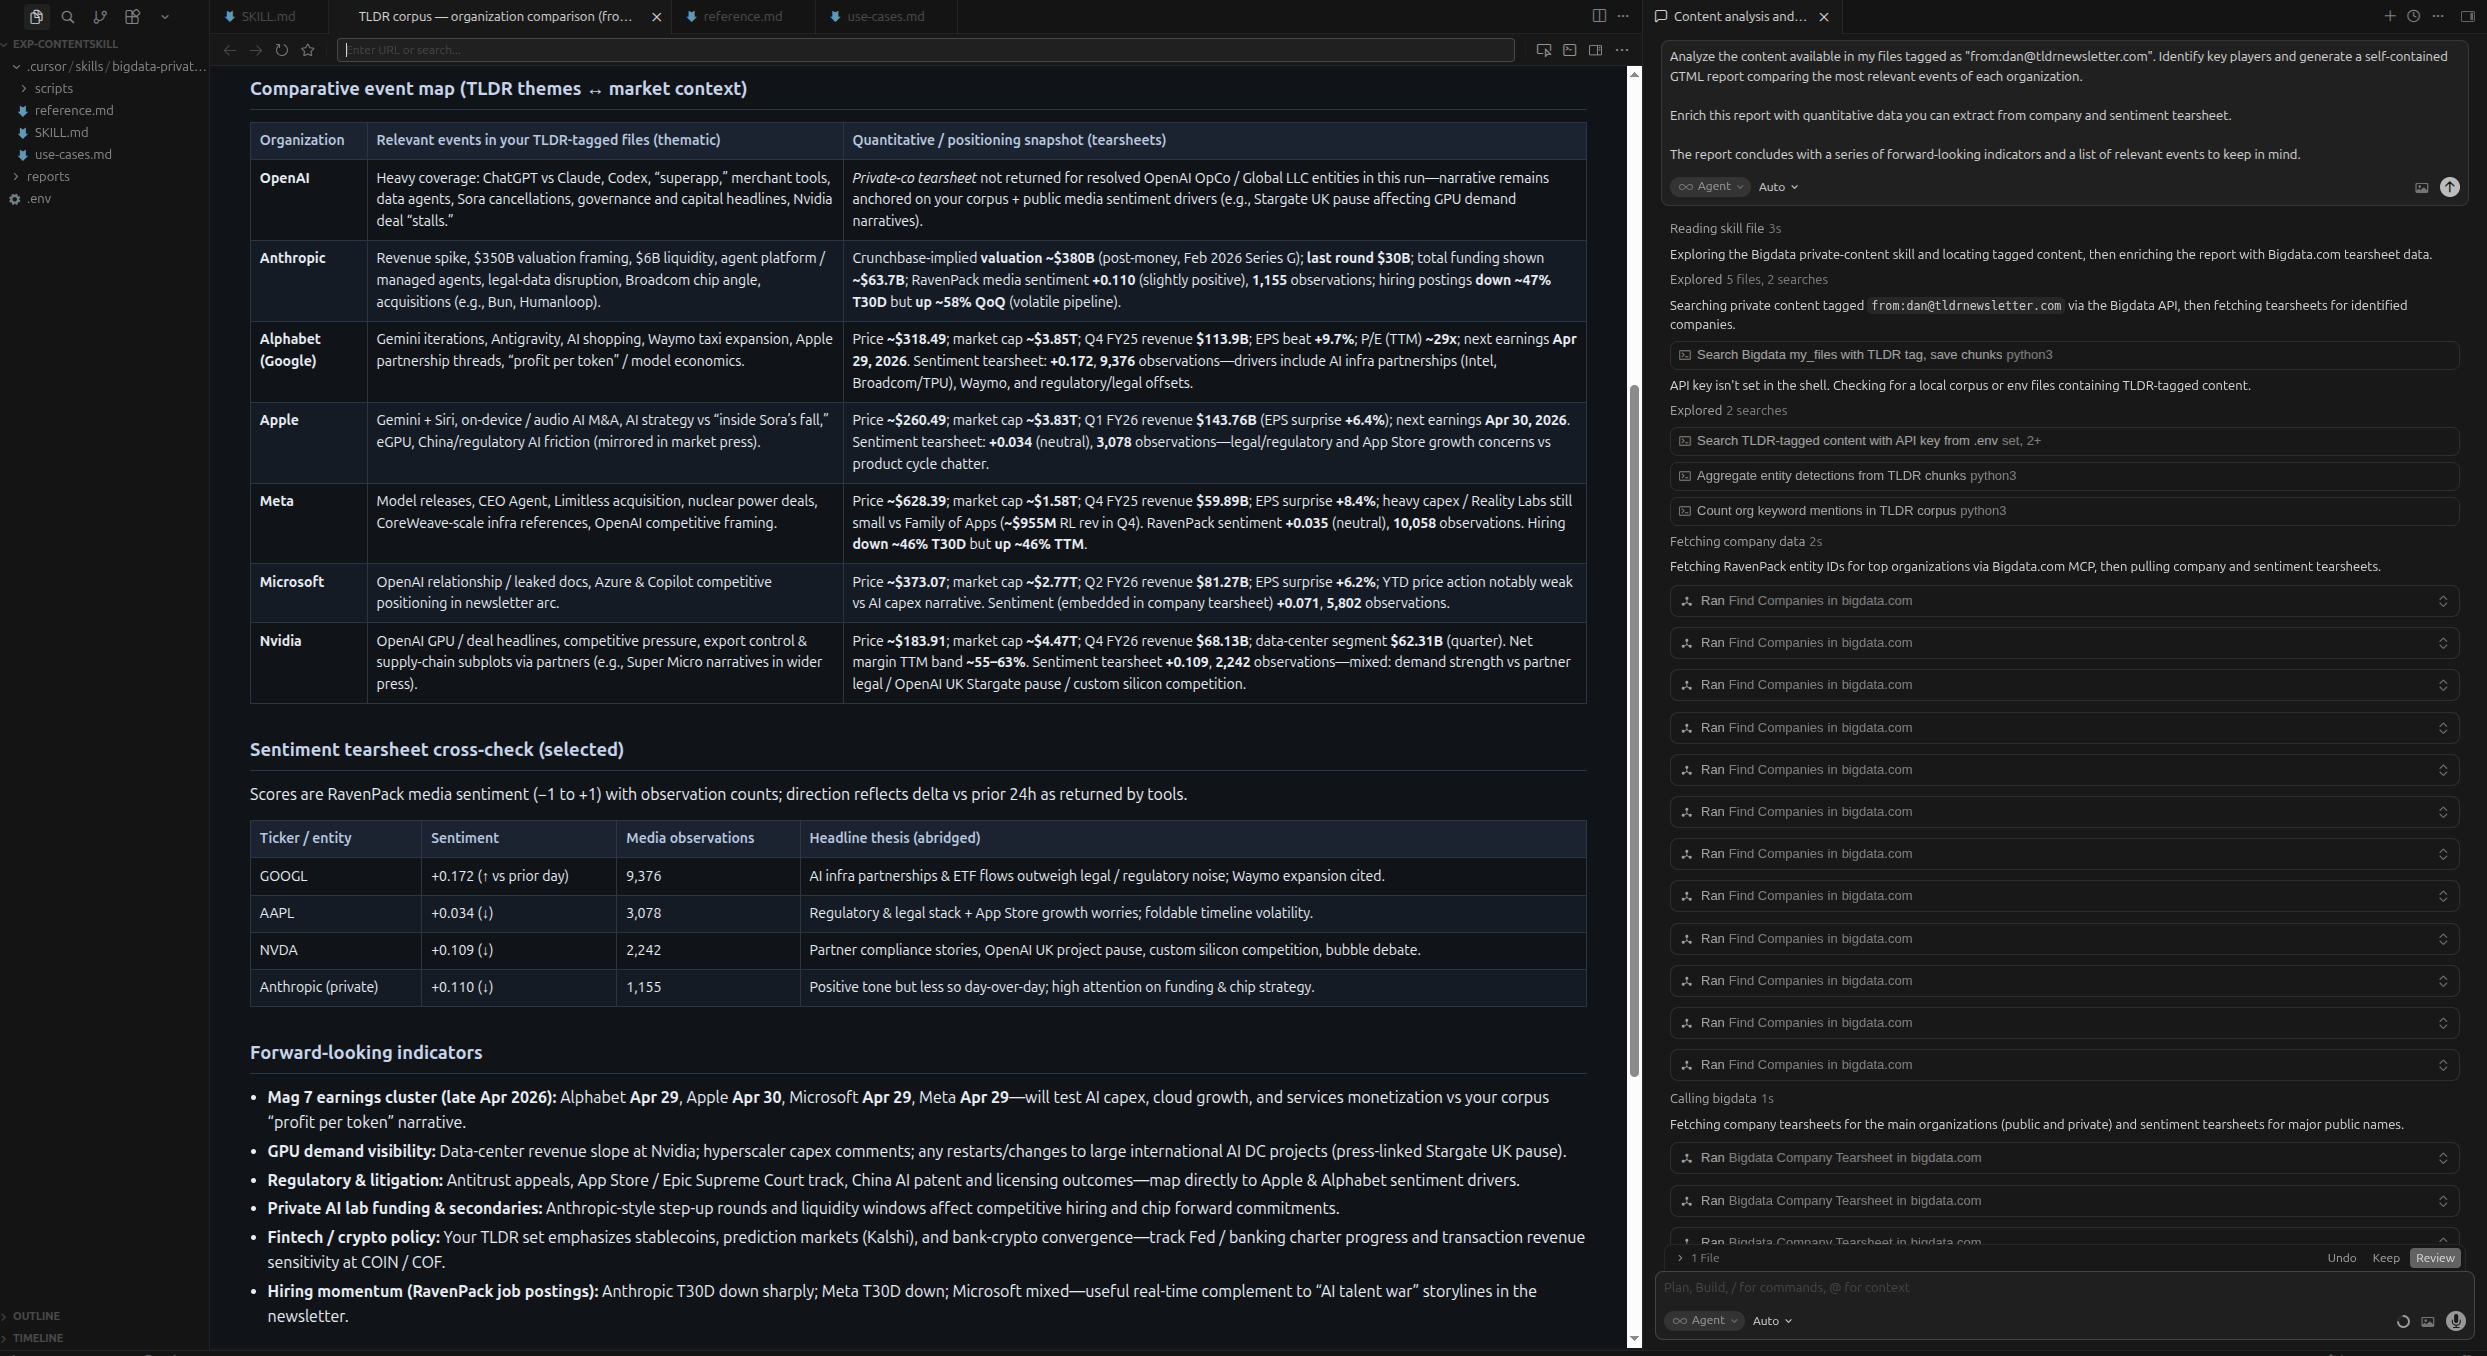Click the Enter URL or search field

tap(925, 50)
